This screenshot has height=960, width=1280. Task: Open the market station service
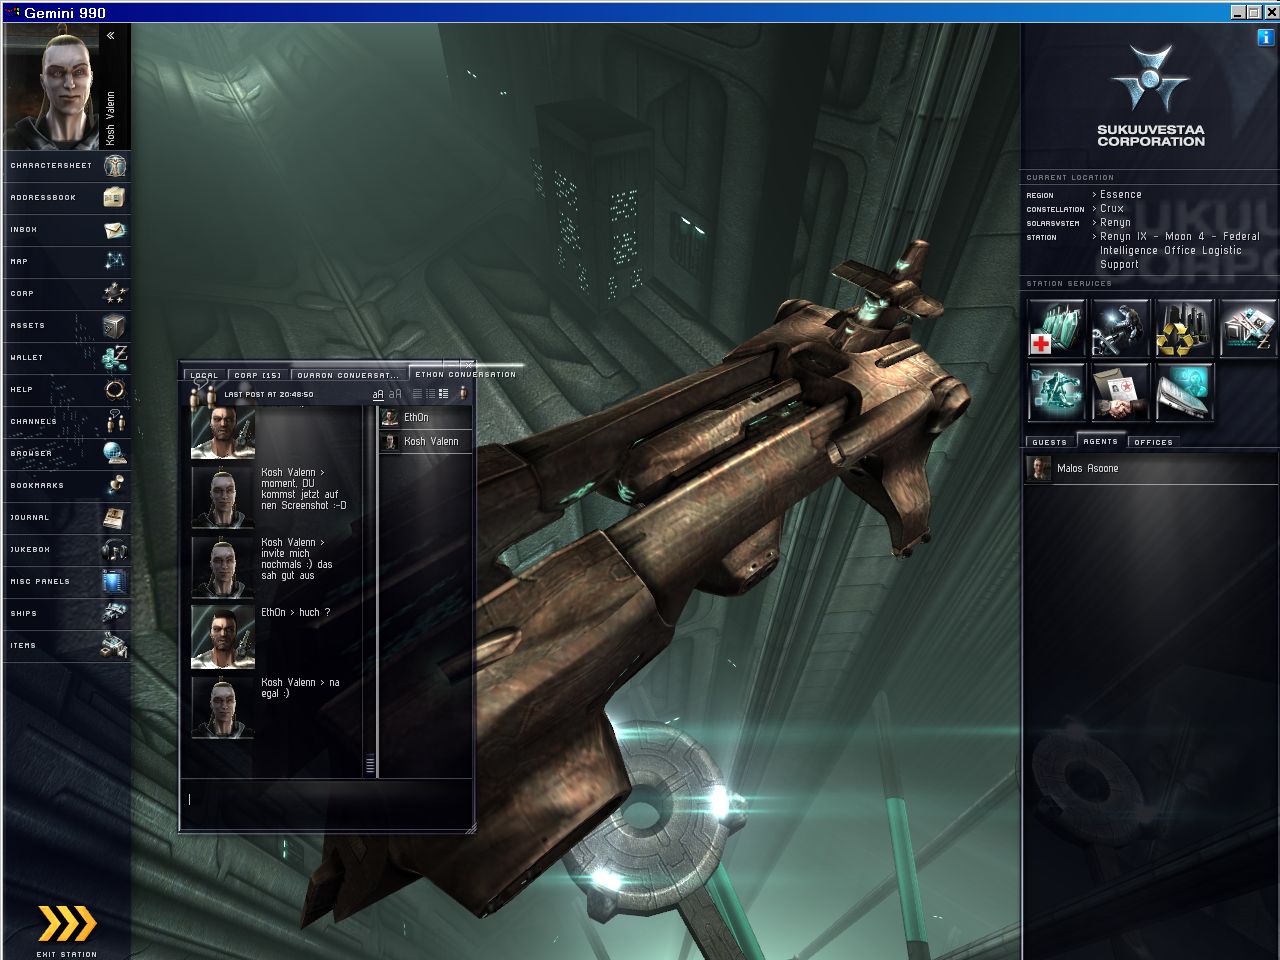(1247, 328)
